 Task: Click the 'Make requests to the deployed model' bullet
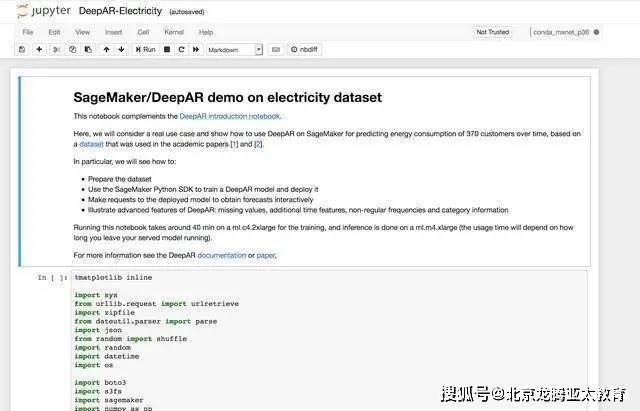tap(200, 200)
